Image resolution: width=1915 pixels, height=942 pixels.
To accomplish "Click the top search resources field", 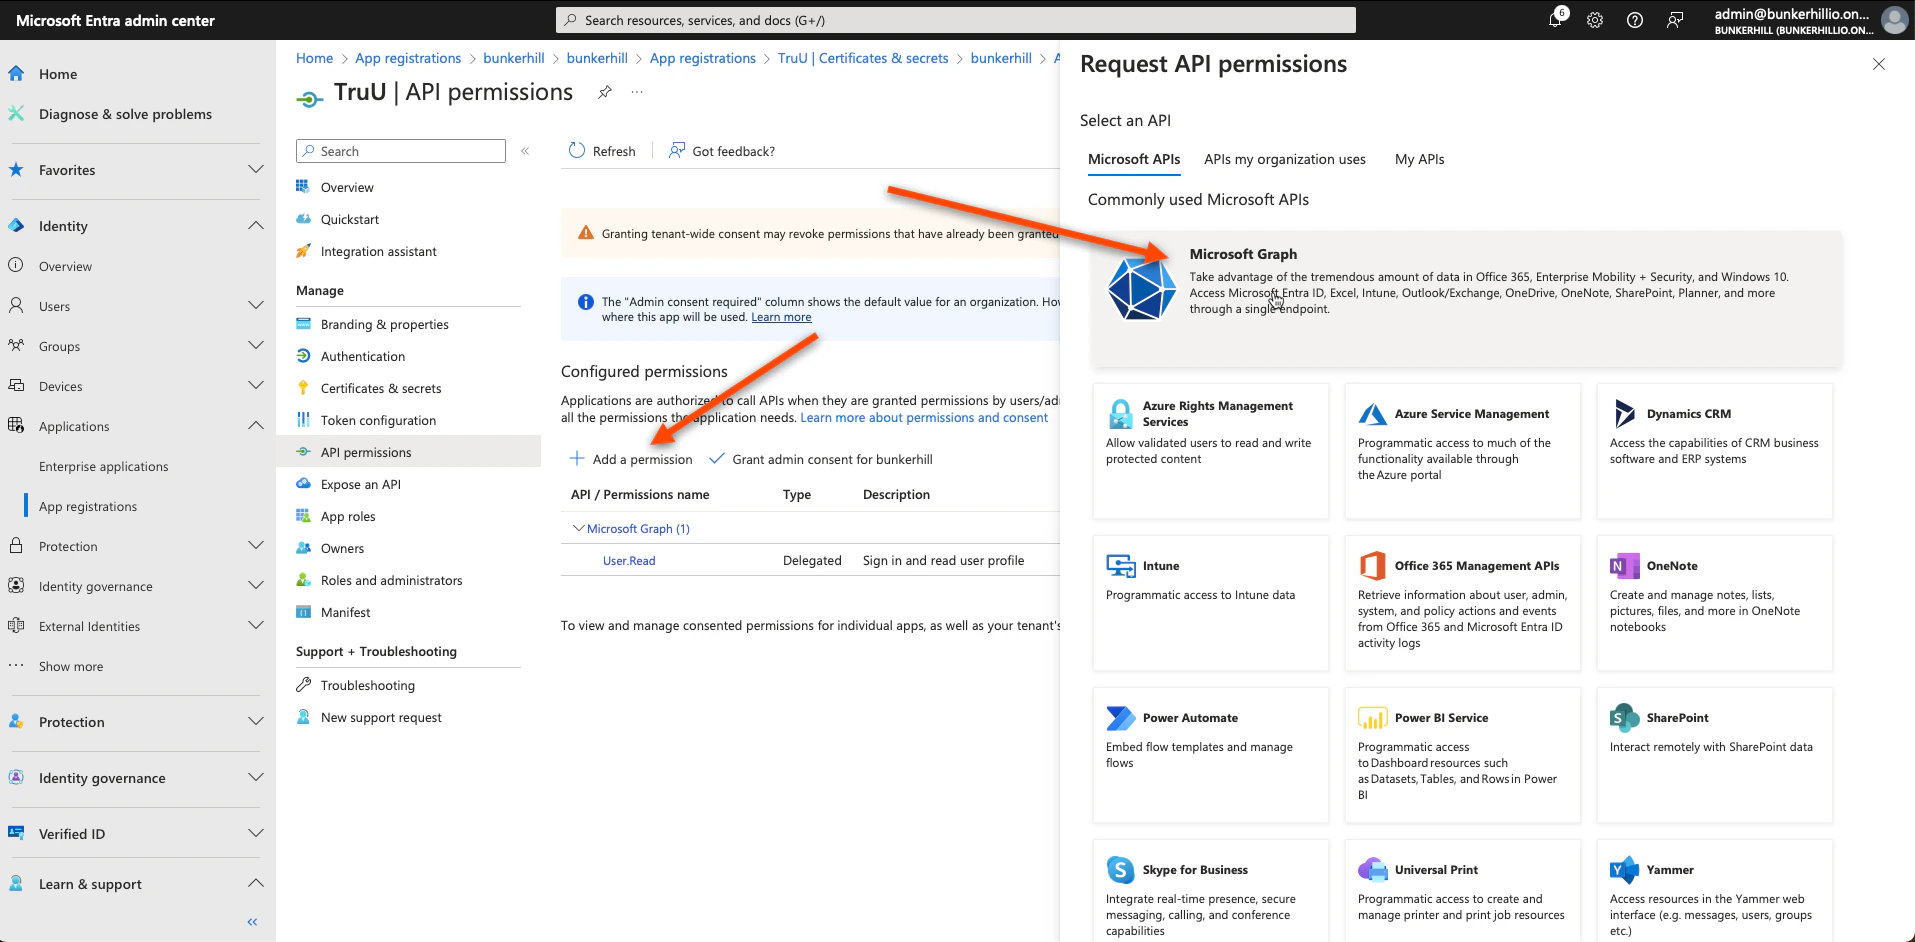I will 956,20.
